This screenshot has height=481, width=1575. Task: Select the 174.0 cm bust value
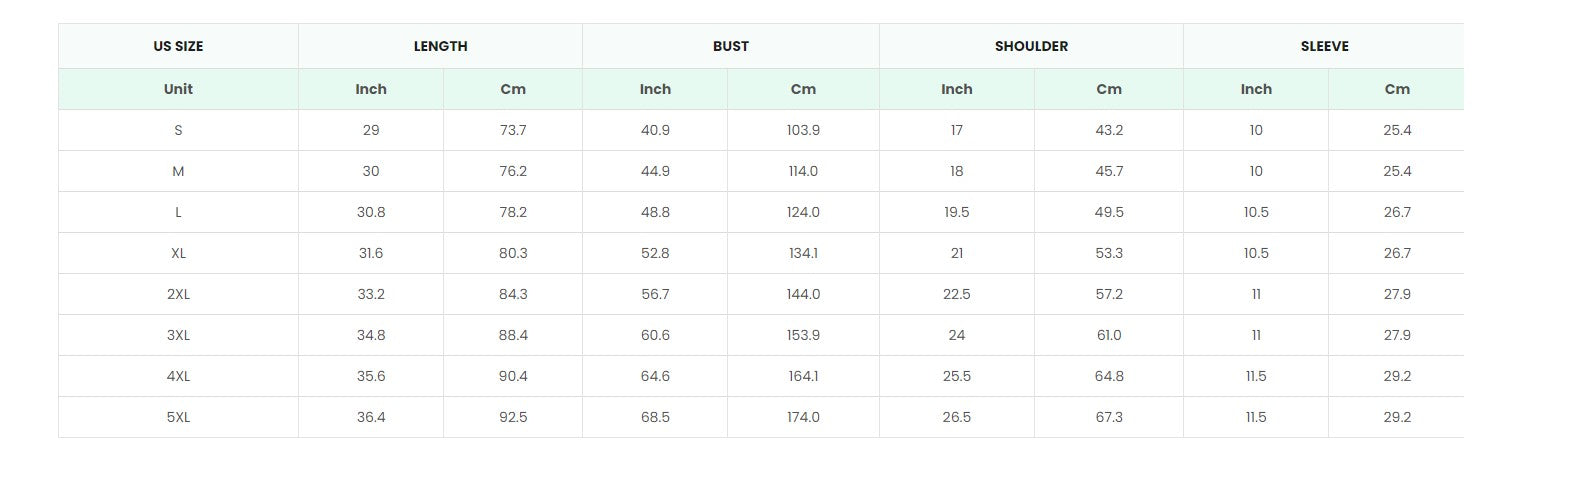point(803,417)
